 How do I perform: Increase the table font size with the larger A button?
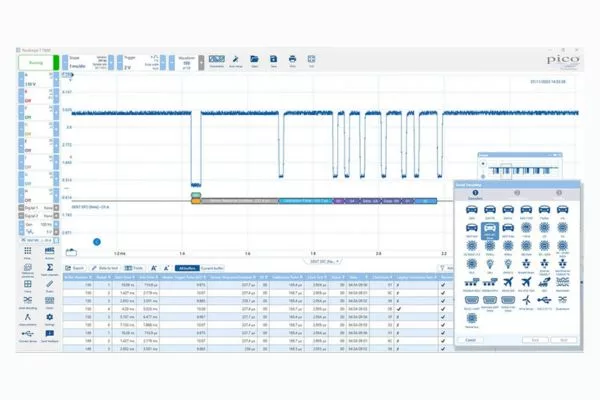click(166, 268)
